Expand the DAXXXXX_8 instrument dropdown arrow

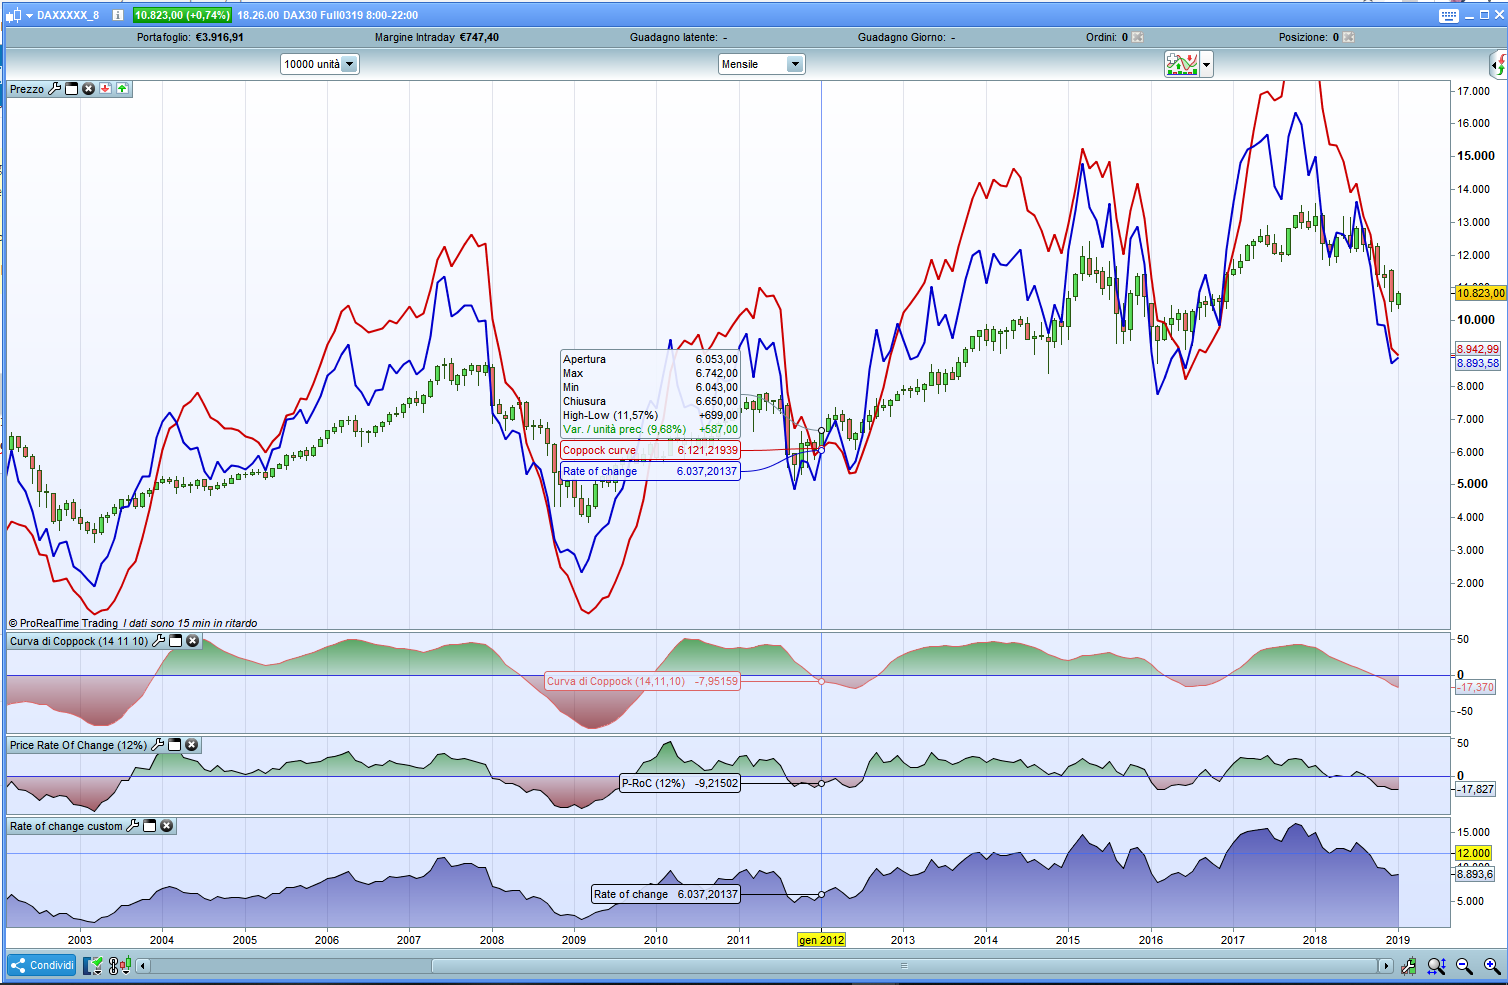29,16
